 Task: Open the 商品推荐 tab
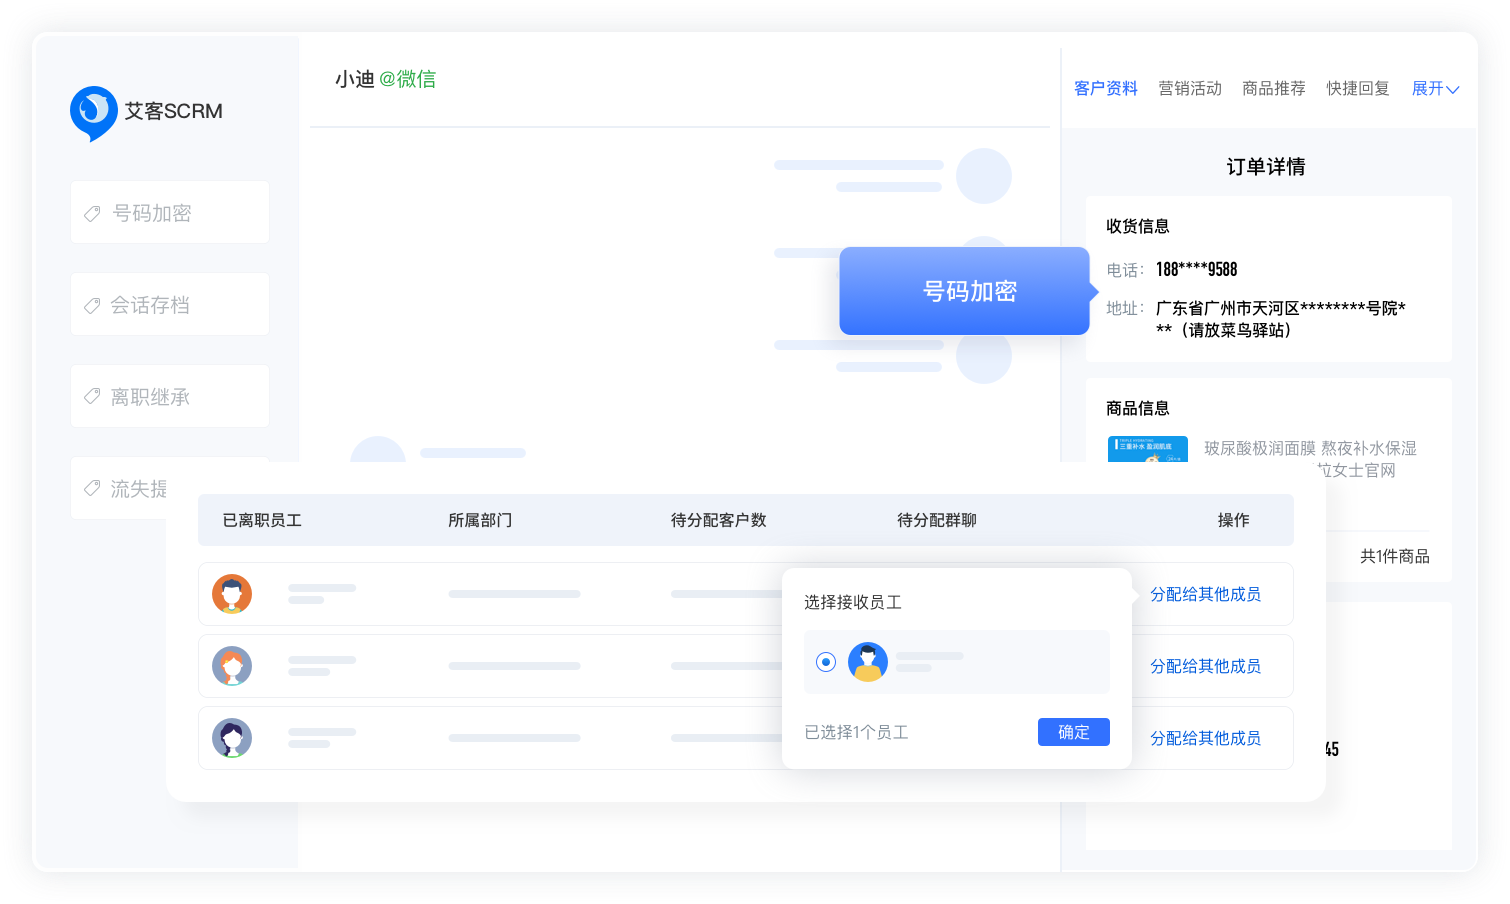1273,89
